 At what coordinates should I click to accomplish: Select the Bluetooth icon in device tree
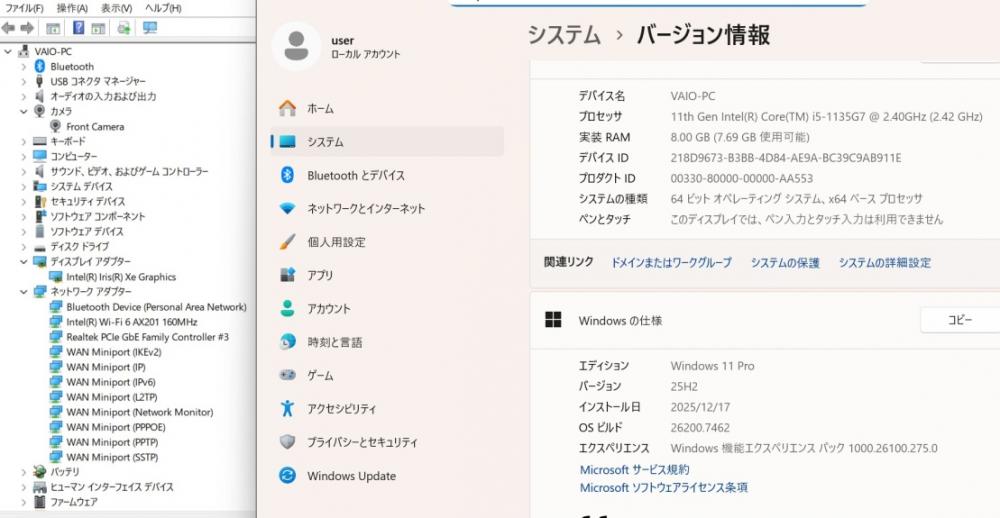(40, 66)
